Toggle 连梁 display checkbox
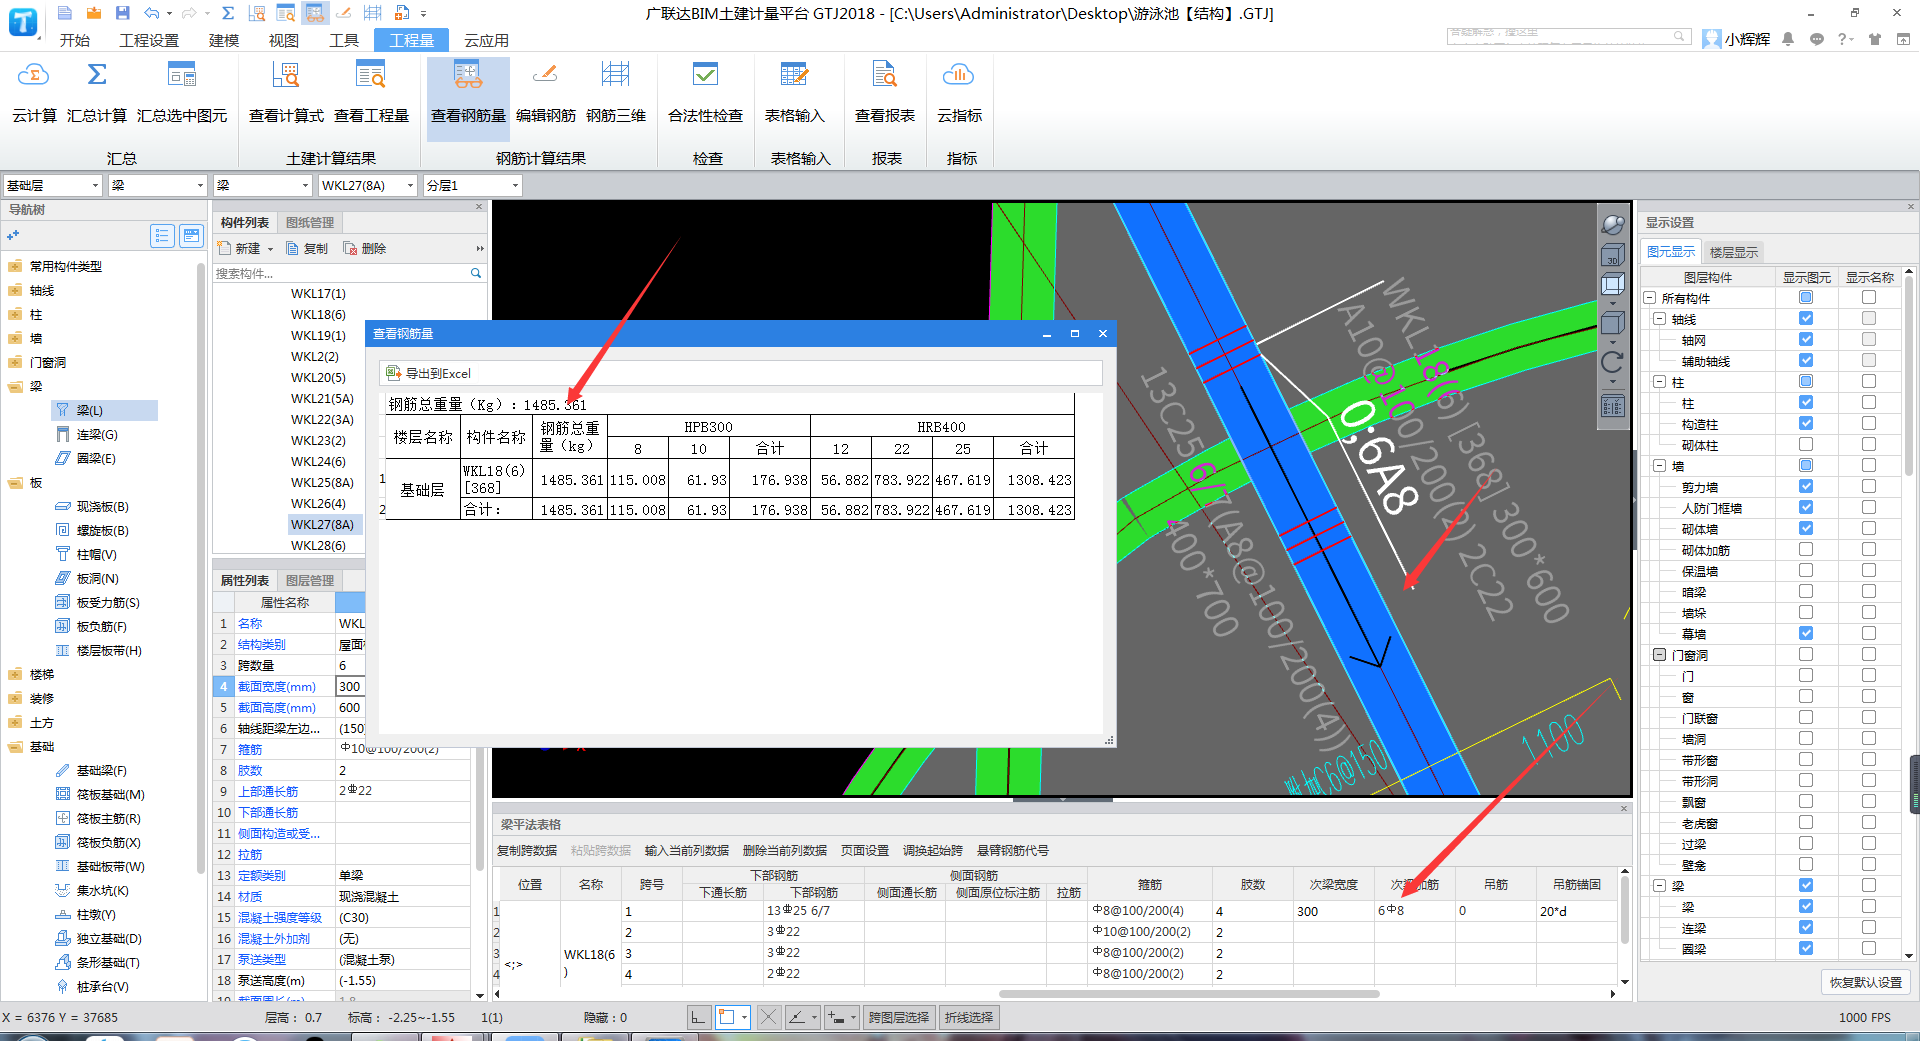The width and height of the screenshot is (1920, 1041). pyautogui.click(x=1806, y=928)
